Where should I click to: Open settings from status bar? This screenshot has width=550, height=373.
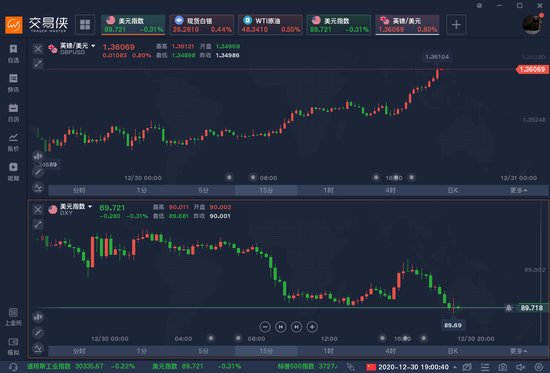point(538,367)
